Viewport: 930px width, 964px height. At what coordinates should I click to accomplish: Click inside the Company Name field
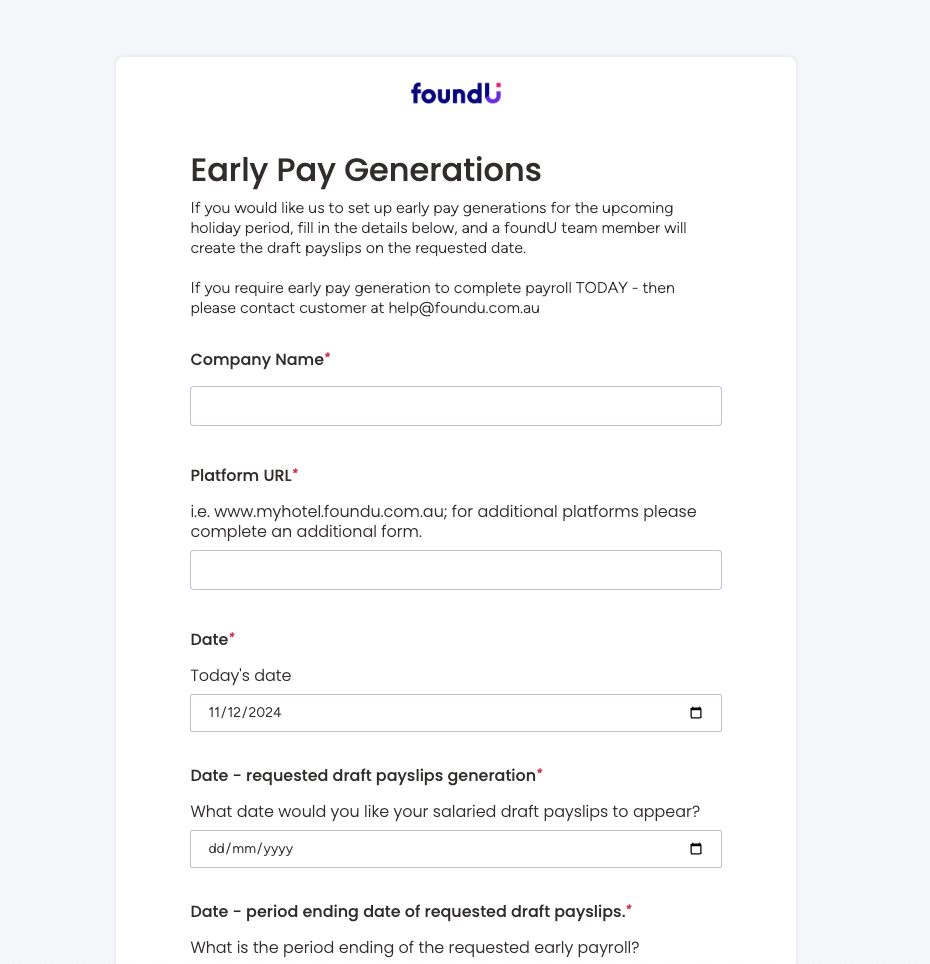pyautogui.click(x=455, y=405)
